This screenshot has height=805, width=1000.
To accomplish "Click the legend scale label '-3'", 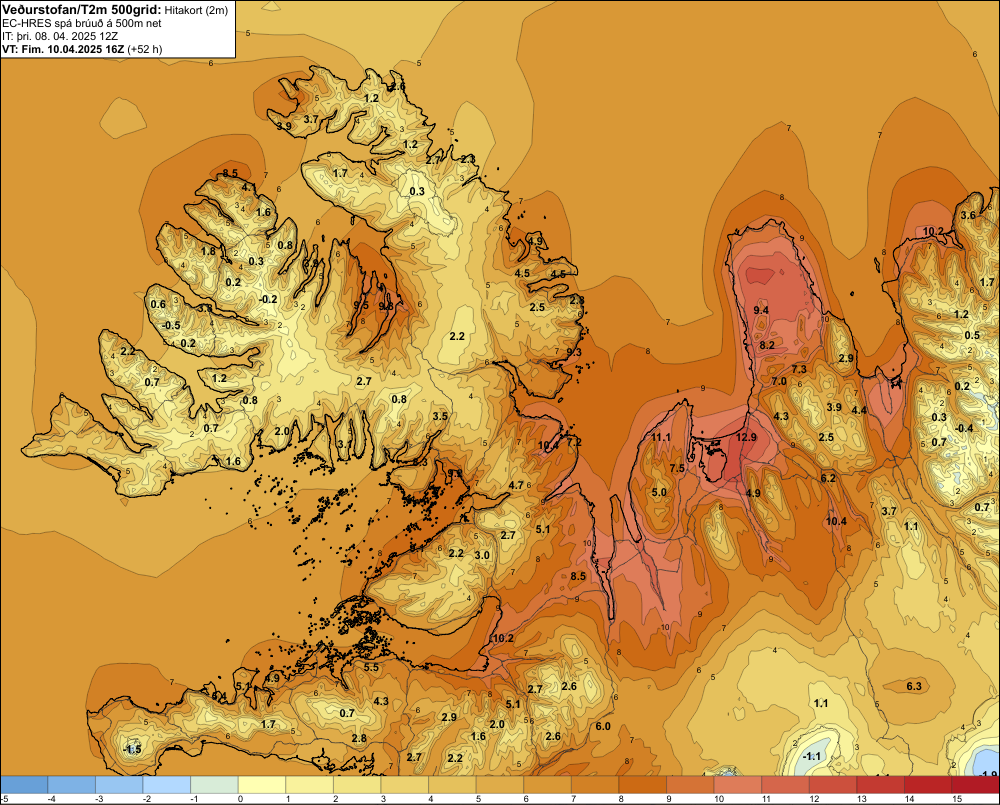I will point(99,799).
